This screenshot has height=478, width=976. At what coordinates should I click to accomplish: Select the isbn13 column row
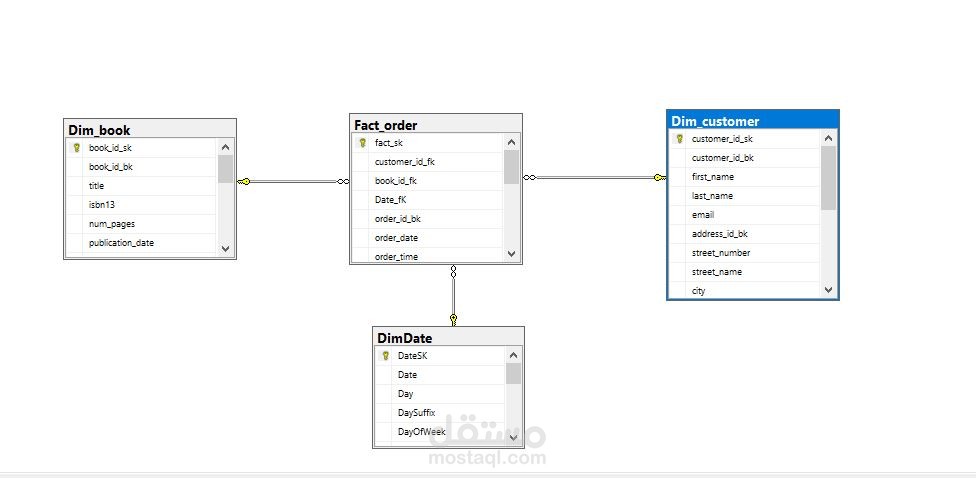click(141, 205)
